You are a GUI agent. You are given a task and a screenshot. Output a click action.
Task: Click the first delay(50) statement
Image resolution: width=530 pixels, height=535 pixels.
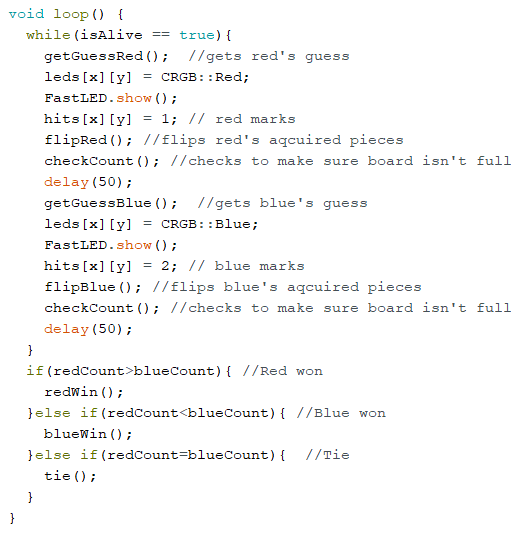pyautogui.click(x=88, y=182)
